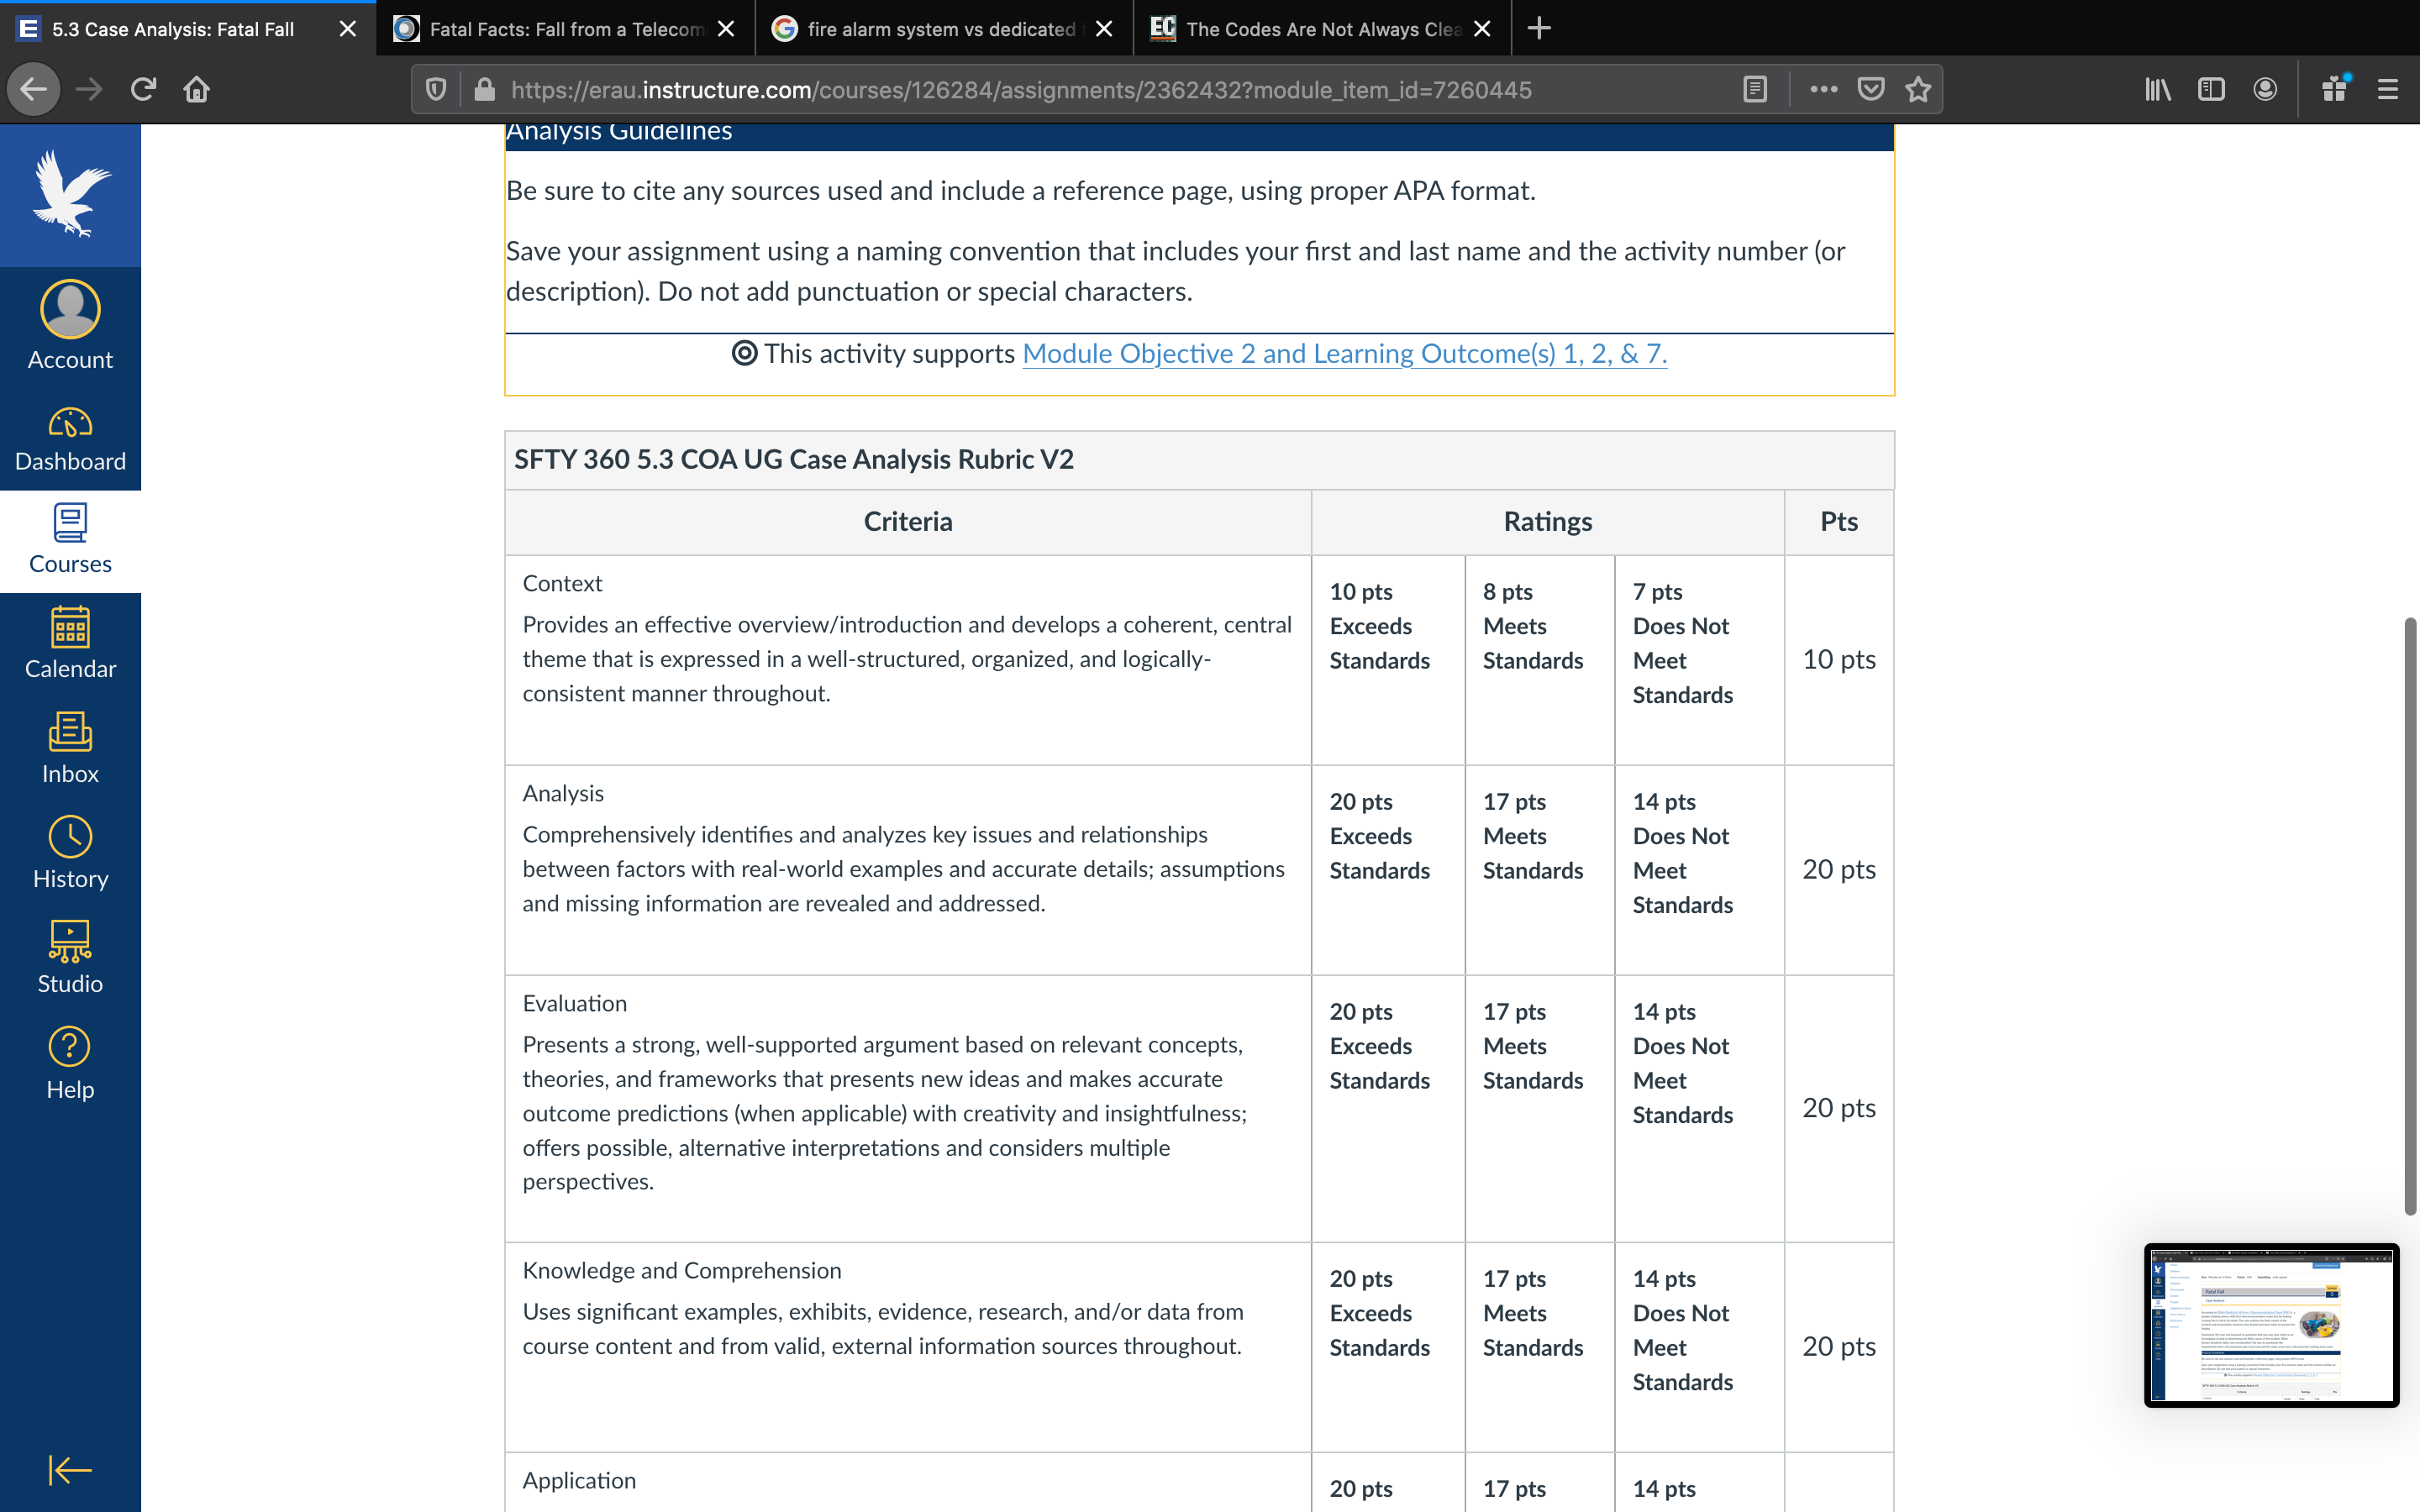Image resolution: width=2420 pixels, height=1512 pixels.
Task: Click the Evaluation criterion title
Action: (575, 1004)
